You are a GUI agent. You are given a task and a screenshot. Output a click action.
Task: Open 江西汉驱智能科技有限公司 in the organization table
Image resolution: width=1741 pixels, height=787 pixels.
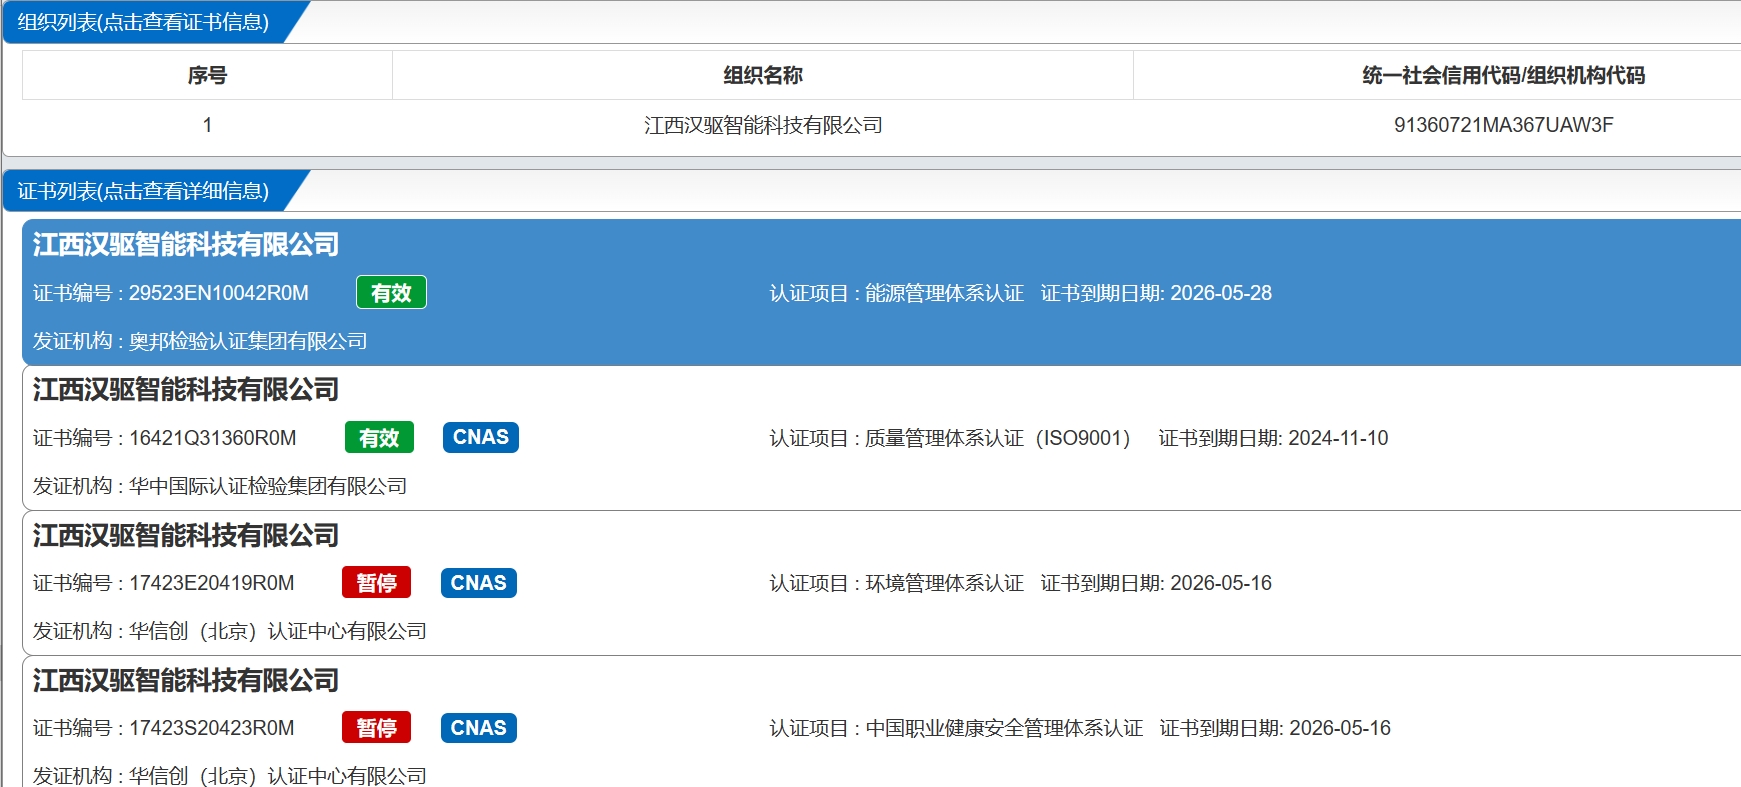pyautogui.click(x=763, y=125)
